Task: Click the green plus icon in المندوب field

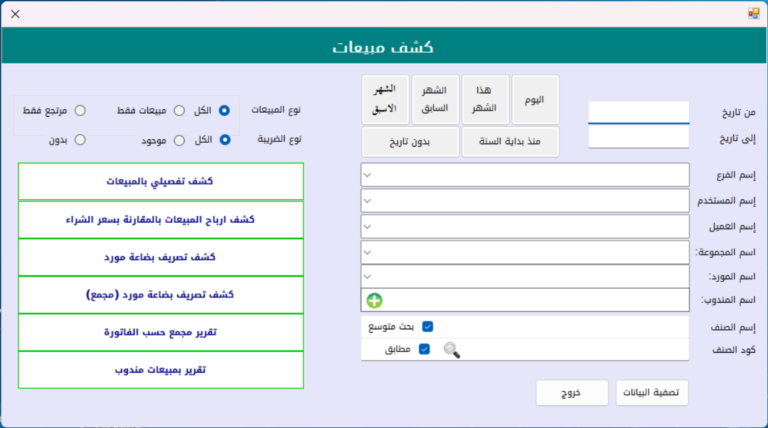Action: [x=375, y=300]
